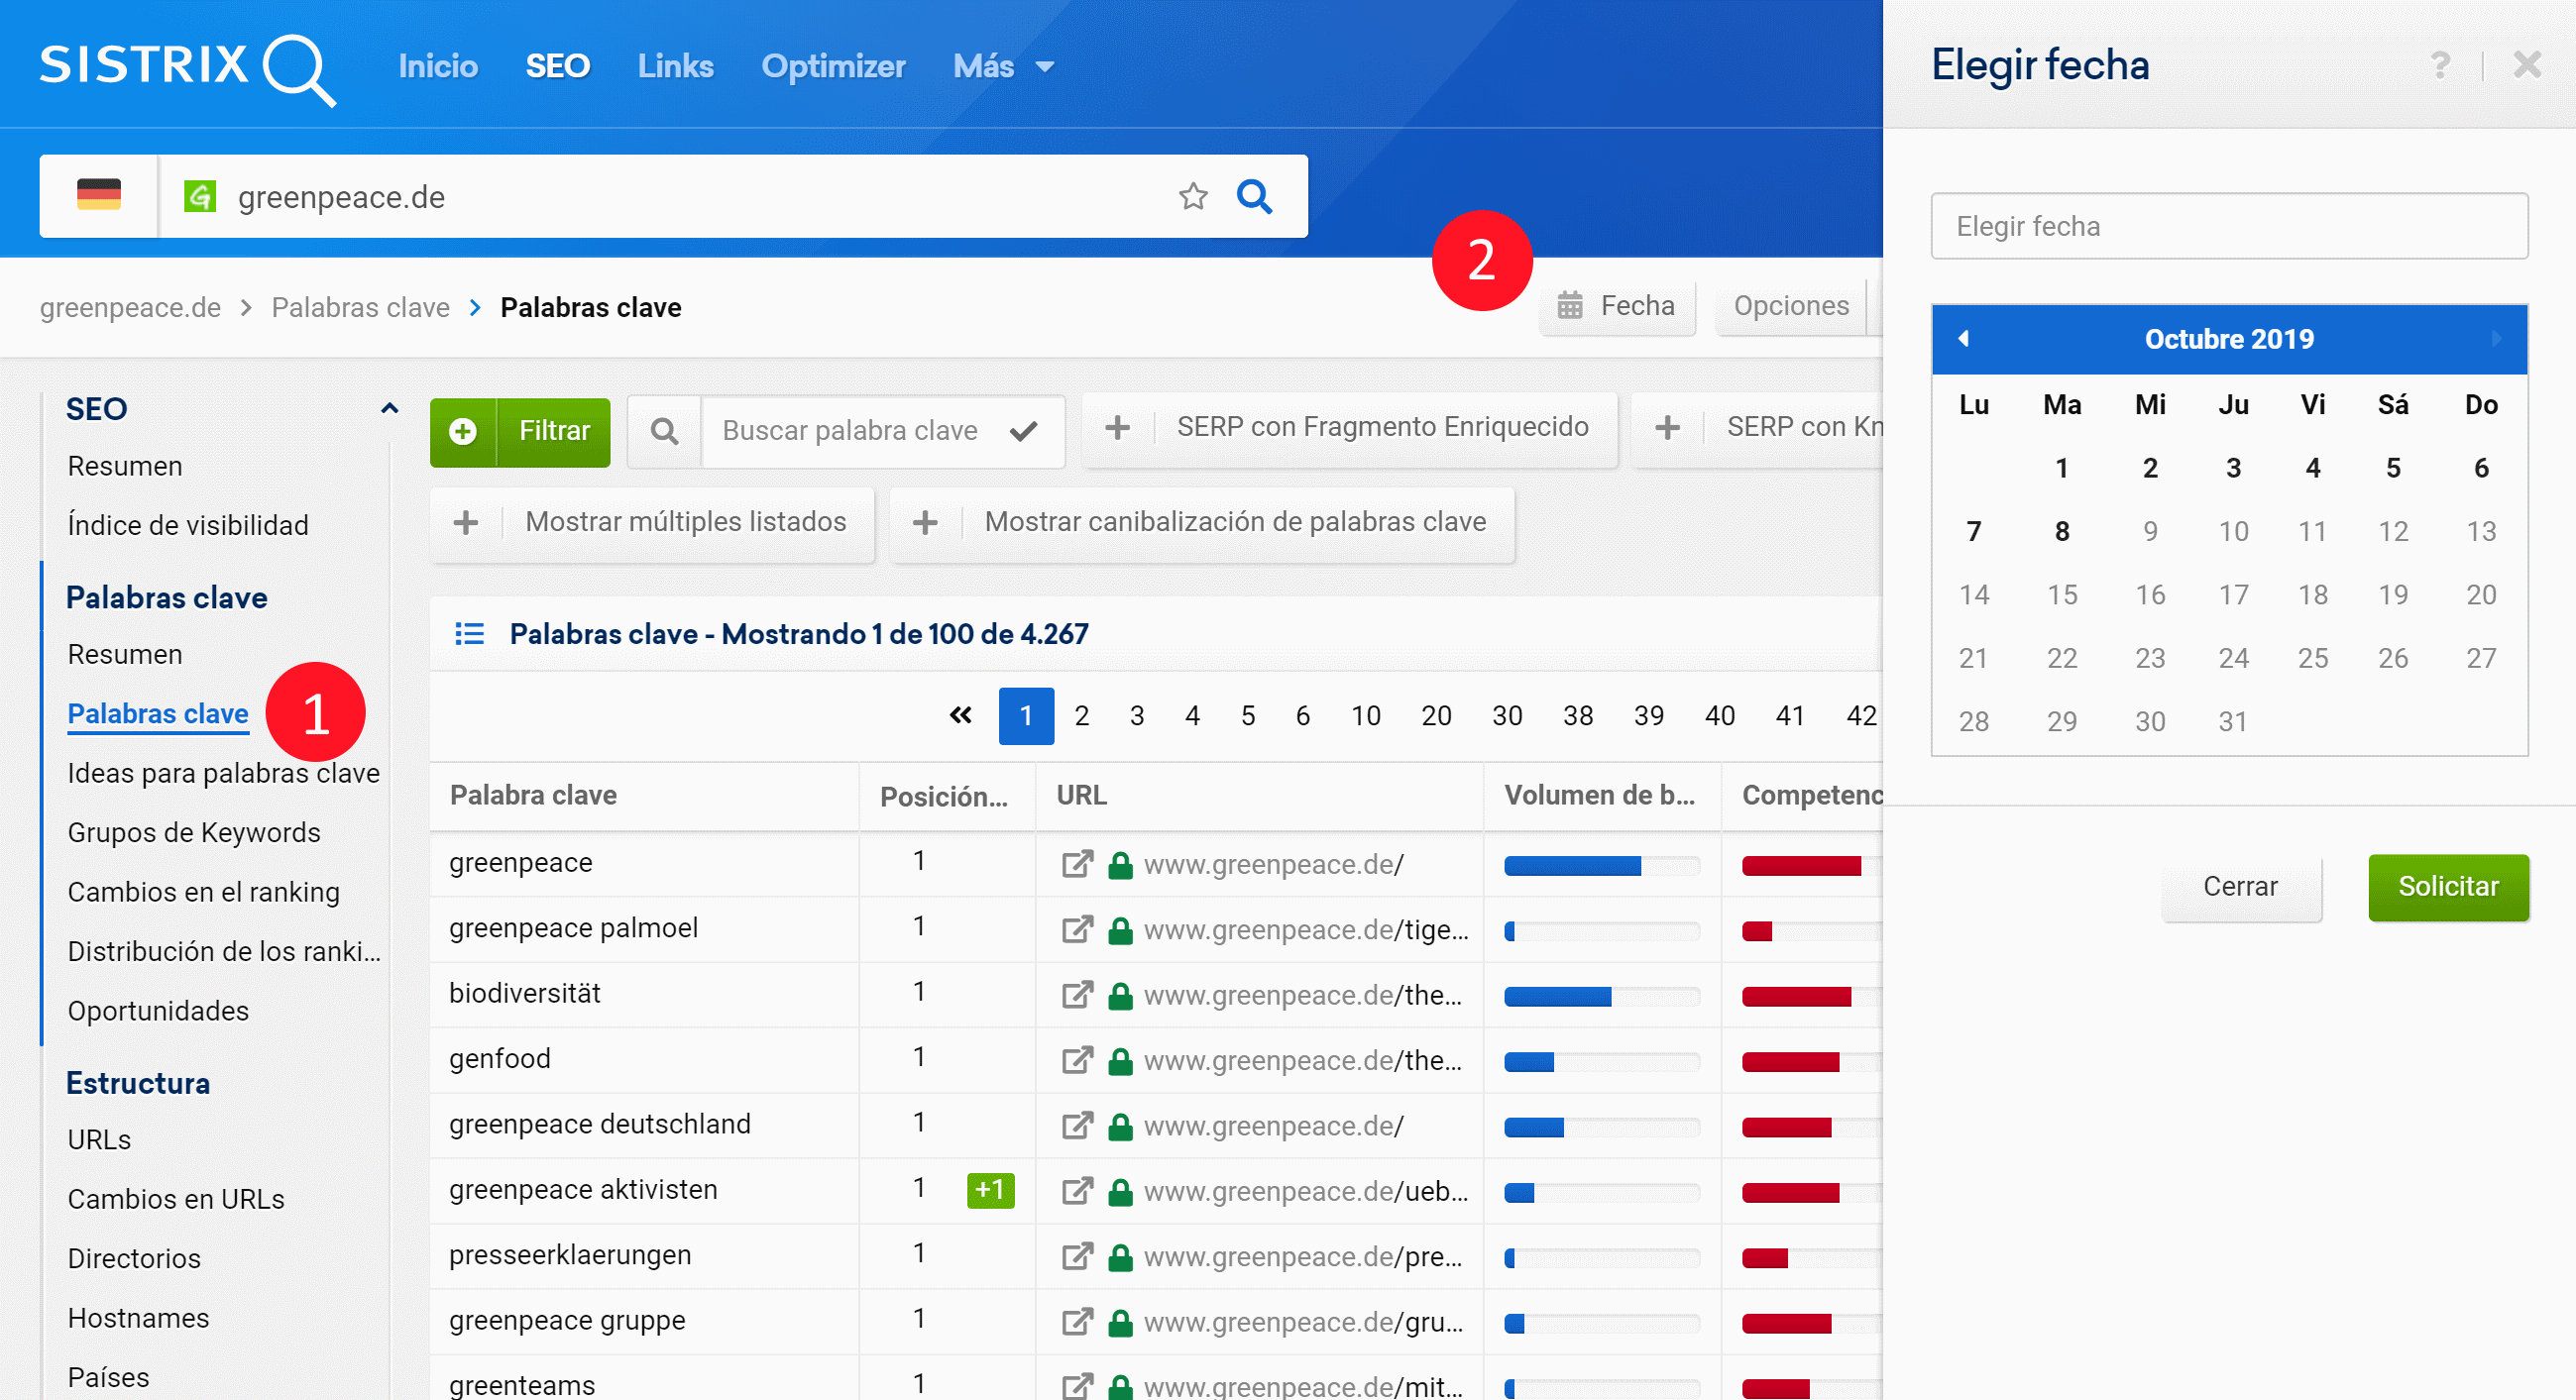Screen dimensions: 2576x1400
Task: Switch to the Links navigation tab
Action: click(x=675, y=67)
